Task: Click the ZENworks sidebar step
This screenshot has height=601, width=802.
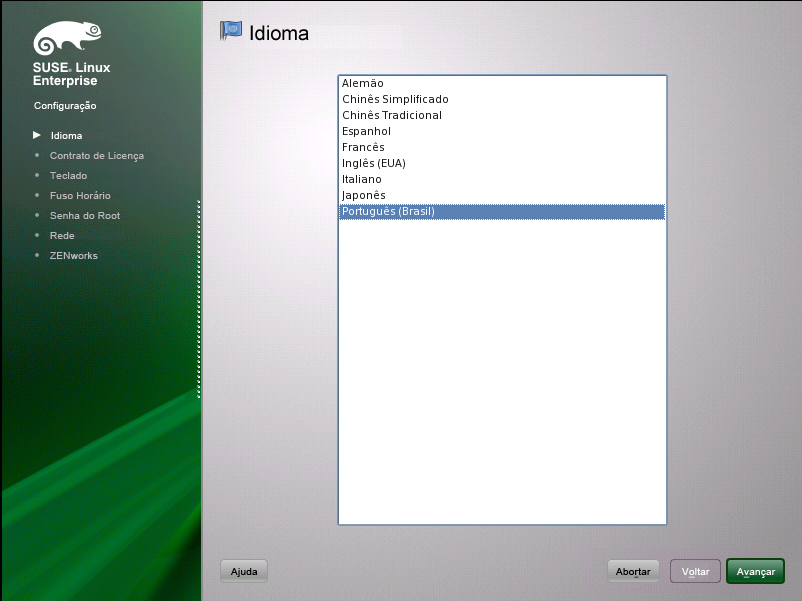Action: [x=74, y=255]
